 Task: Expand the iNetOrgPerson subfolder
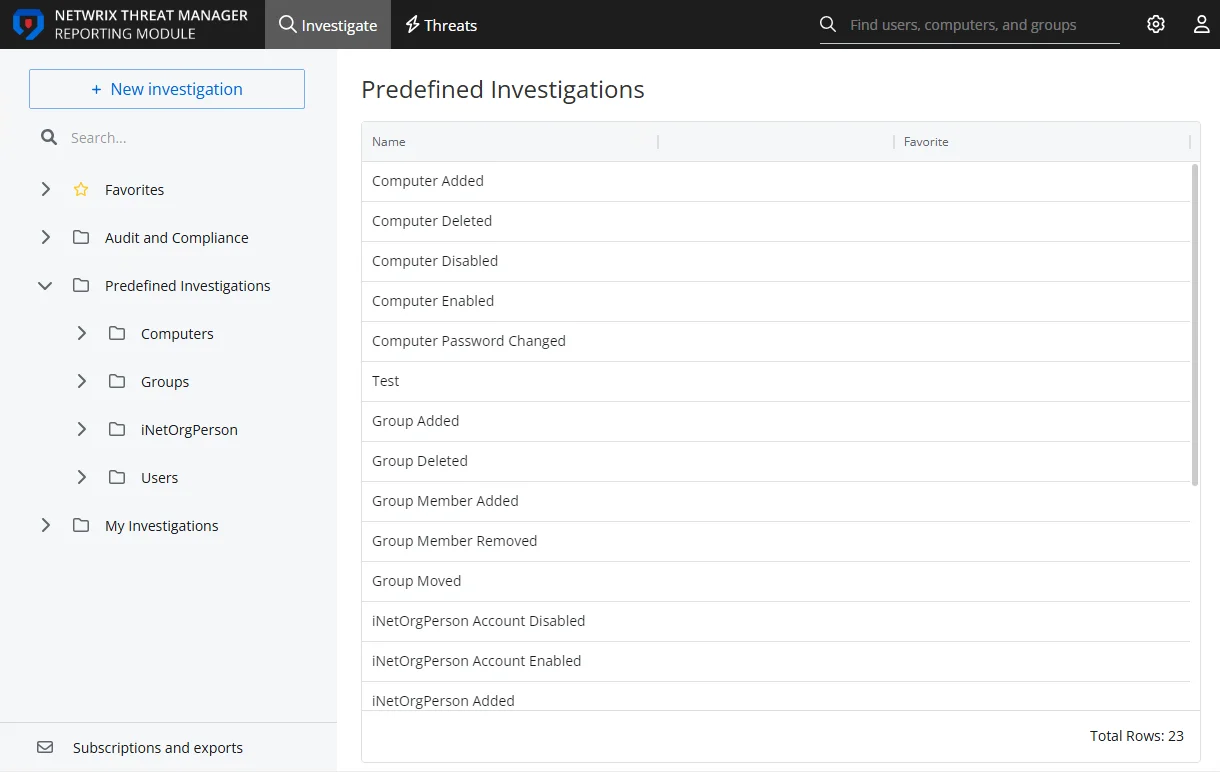(x=81, y=429)
